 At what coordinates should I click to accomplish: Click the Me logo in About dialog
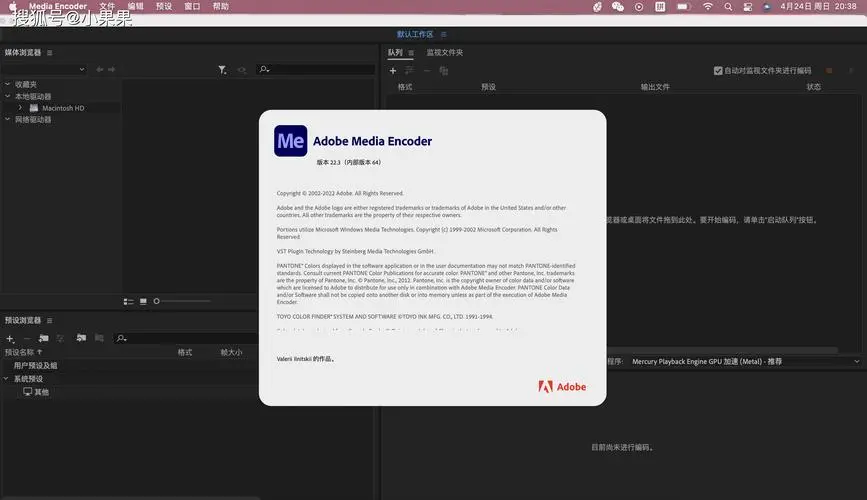pos(290,141)
